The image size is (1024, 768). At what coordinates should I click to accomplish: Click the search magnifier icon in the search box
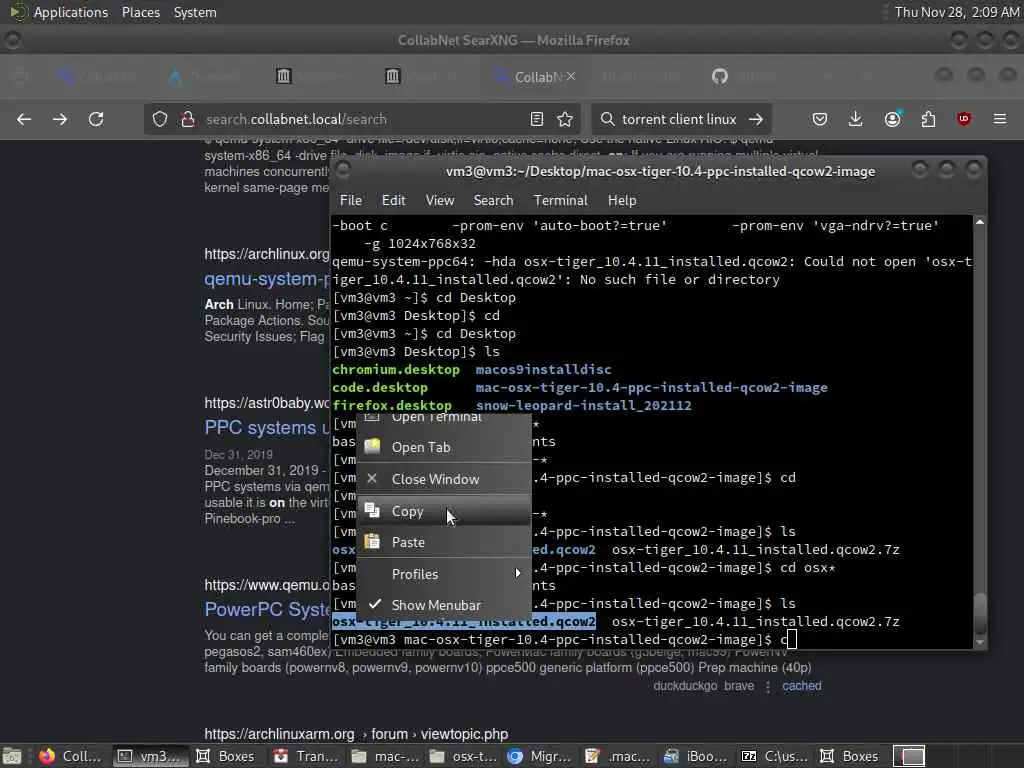tap(607, 119)
